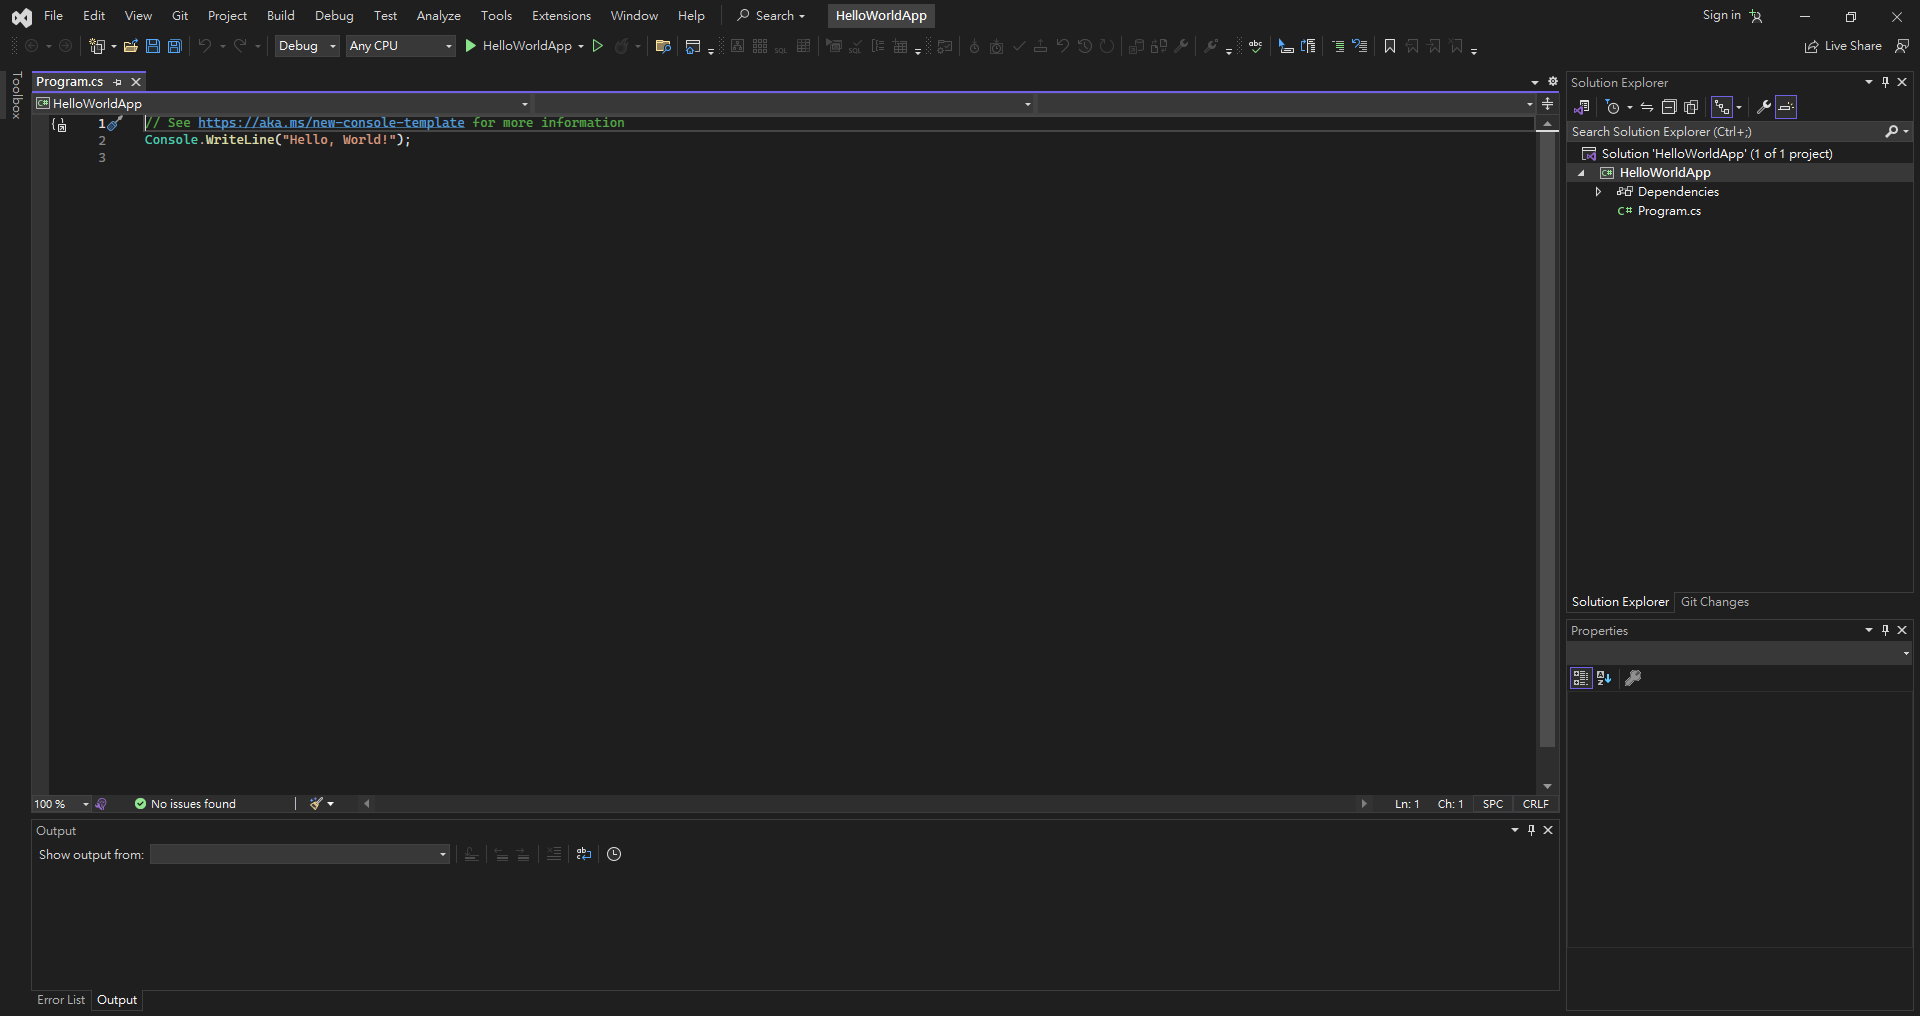The width and height of the screenshot is (1920, 1016).
Task: Start Without Debugging using the hollow play icon
Action: tap(598, 46)
